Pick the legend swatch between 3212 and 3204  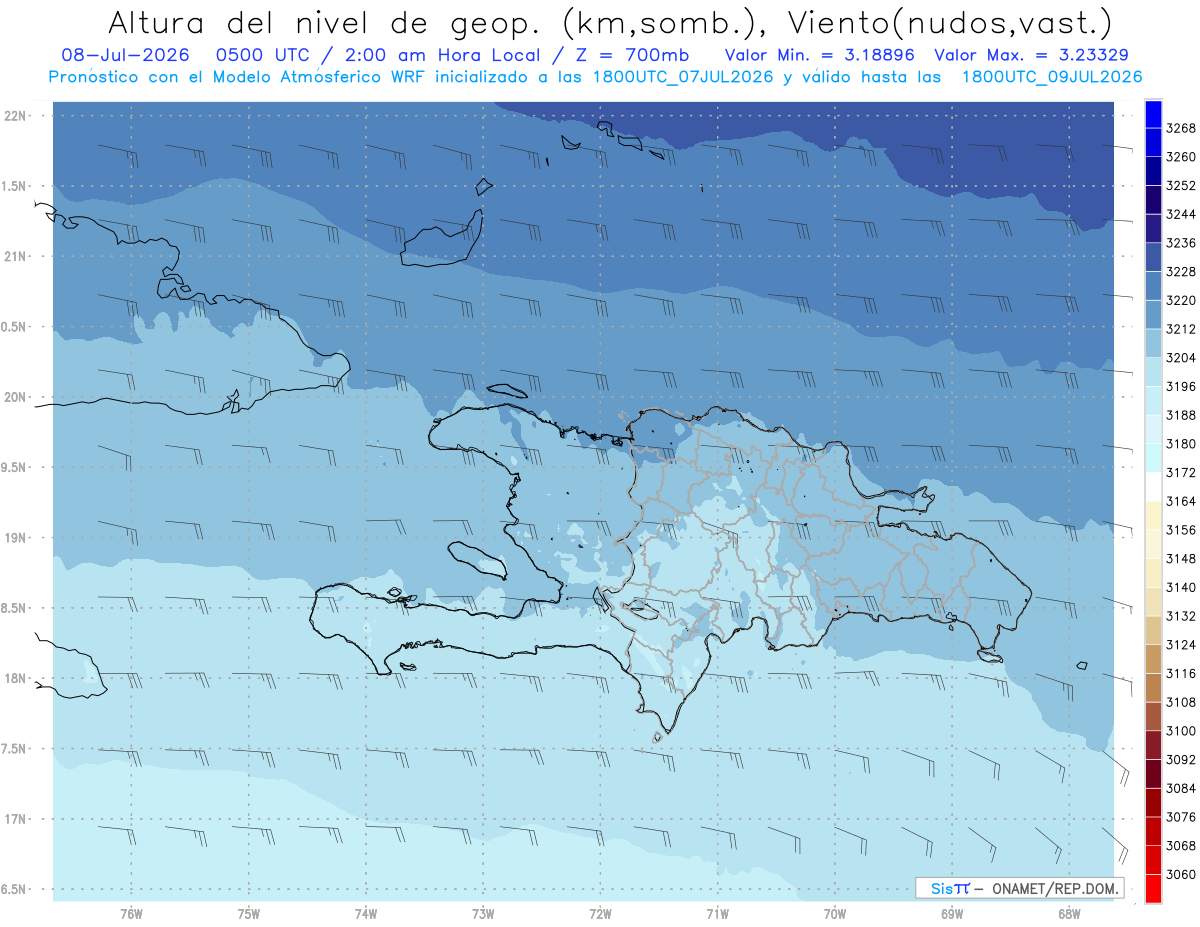pyautogui.click(x=1153, y=343)
